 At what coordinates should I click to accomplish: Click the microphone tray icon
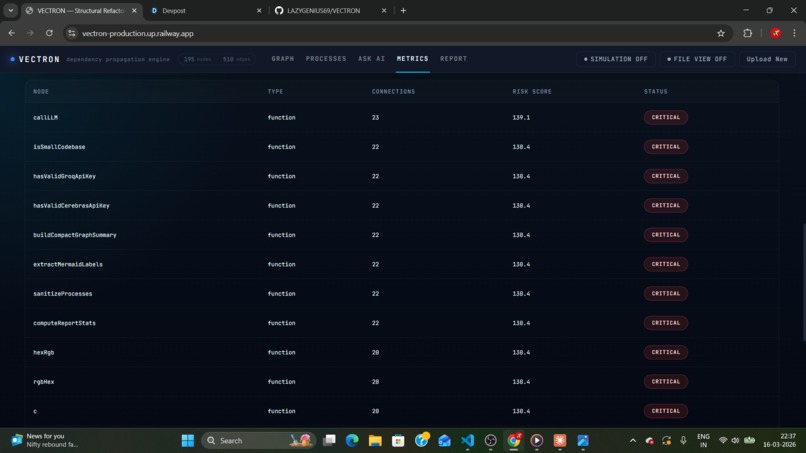(683, 441)
